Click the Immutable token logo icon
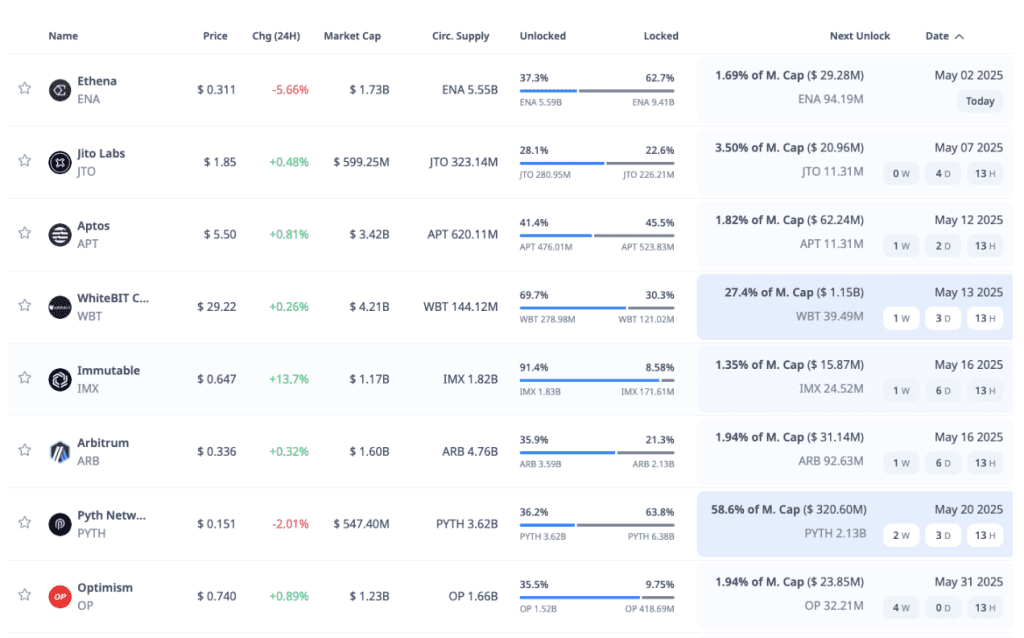Viewport: 1024px width, 638px height. point(59,379)
